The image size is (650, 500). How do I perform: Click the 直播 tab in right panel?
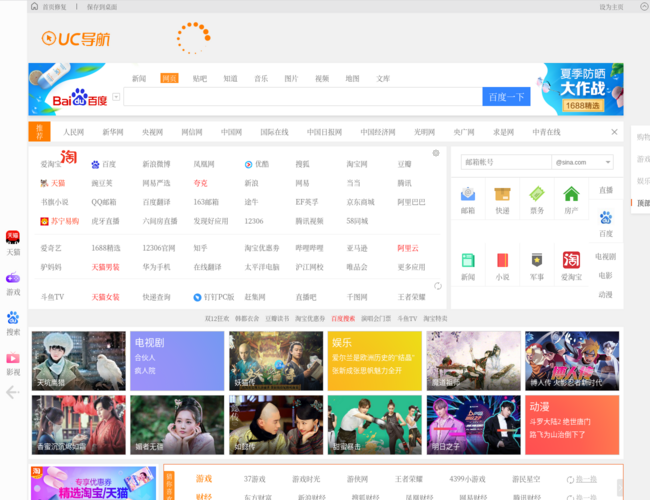tap(606, 190)
